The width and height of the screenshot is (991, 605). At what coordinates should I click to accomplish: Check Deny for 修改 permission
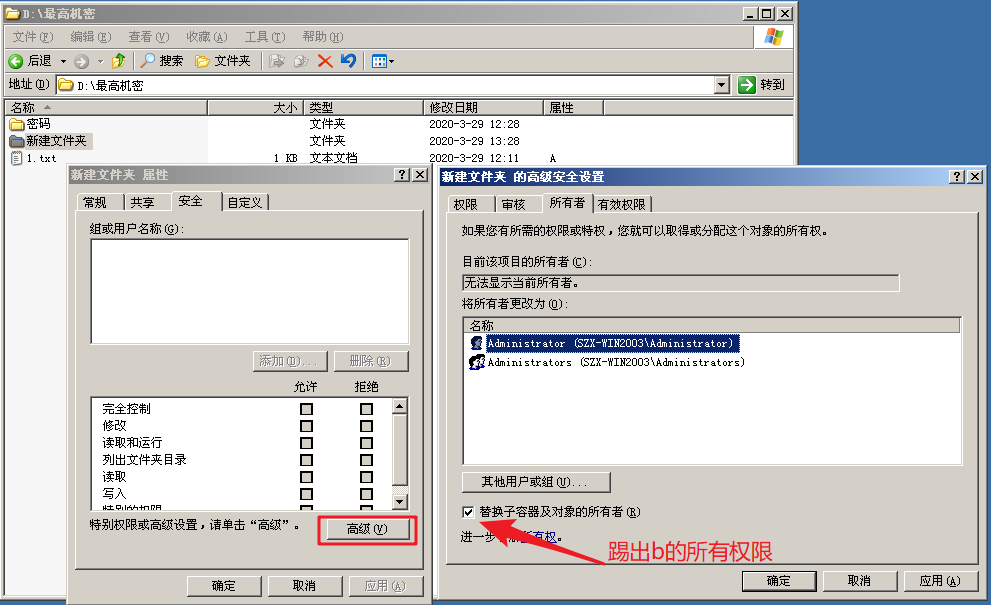(367, 426)
